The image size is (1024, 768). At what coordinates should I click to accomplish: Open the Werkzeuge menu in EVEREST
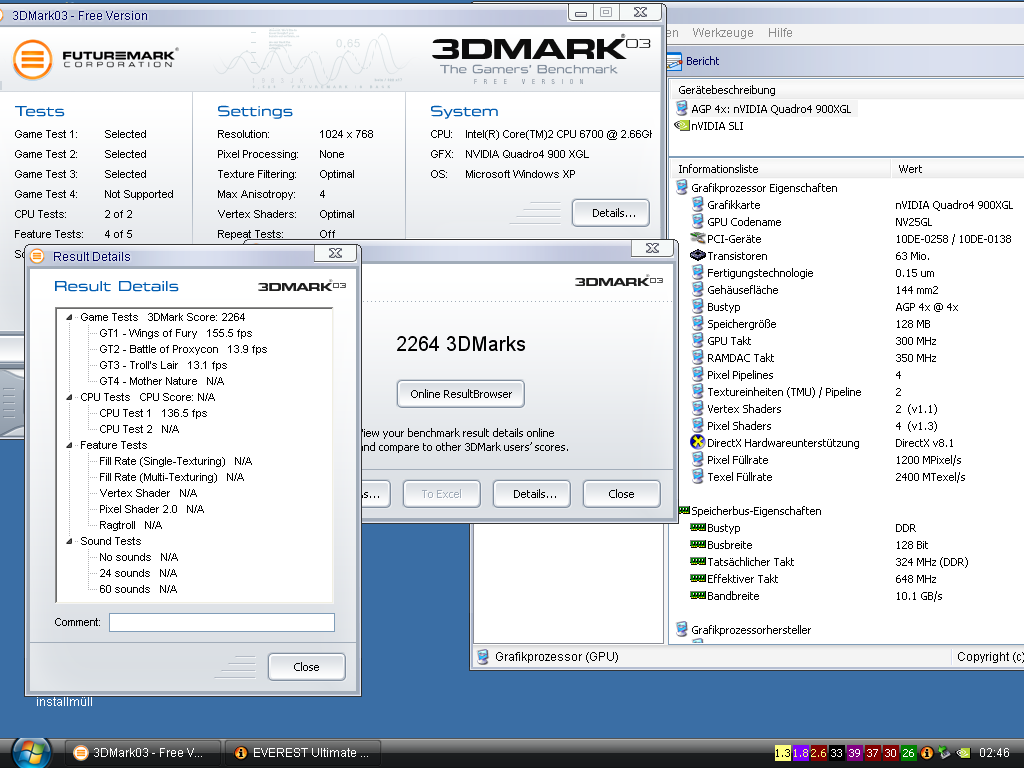click(x=722, y=33)
